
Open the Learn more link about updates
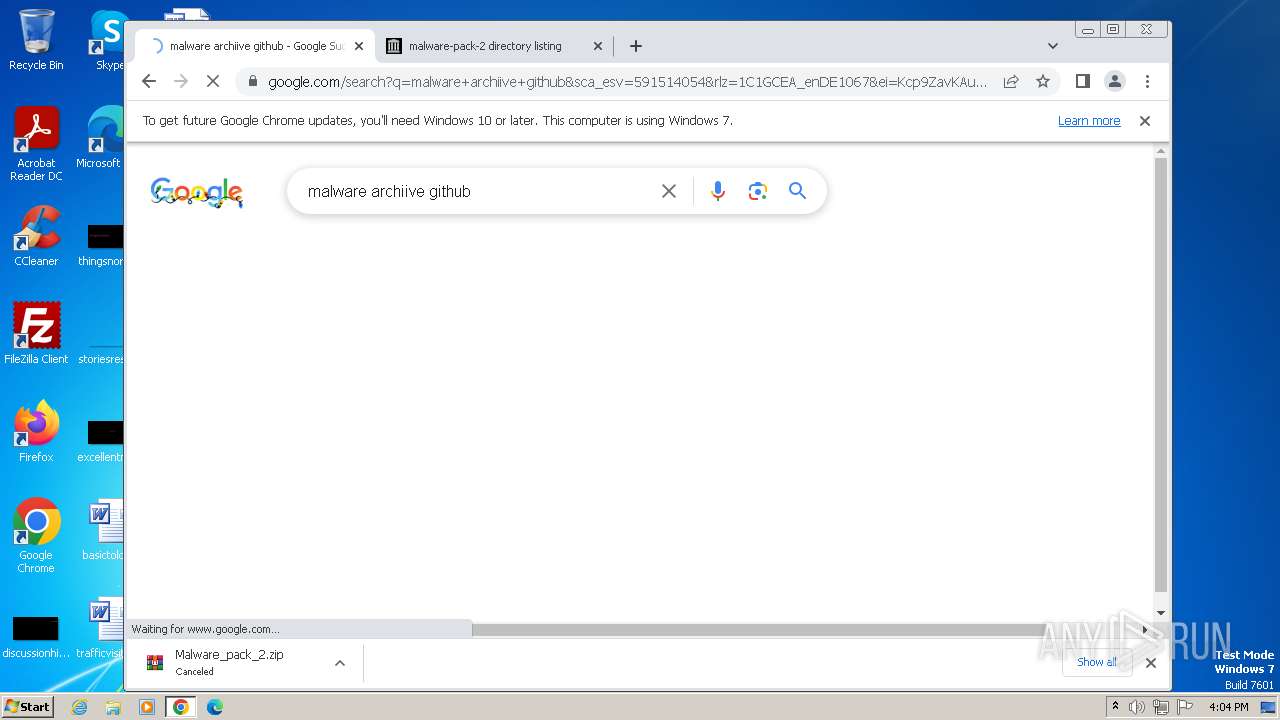1089,121
